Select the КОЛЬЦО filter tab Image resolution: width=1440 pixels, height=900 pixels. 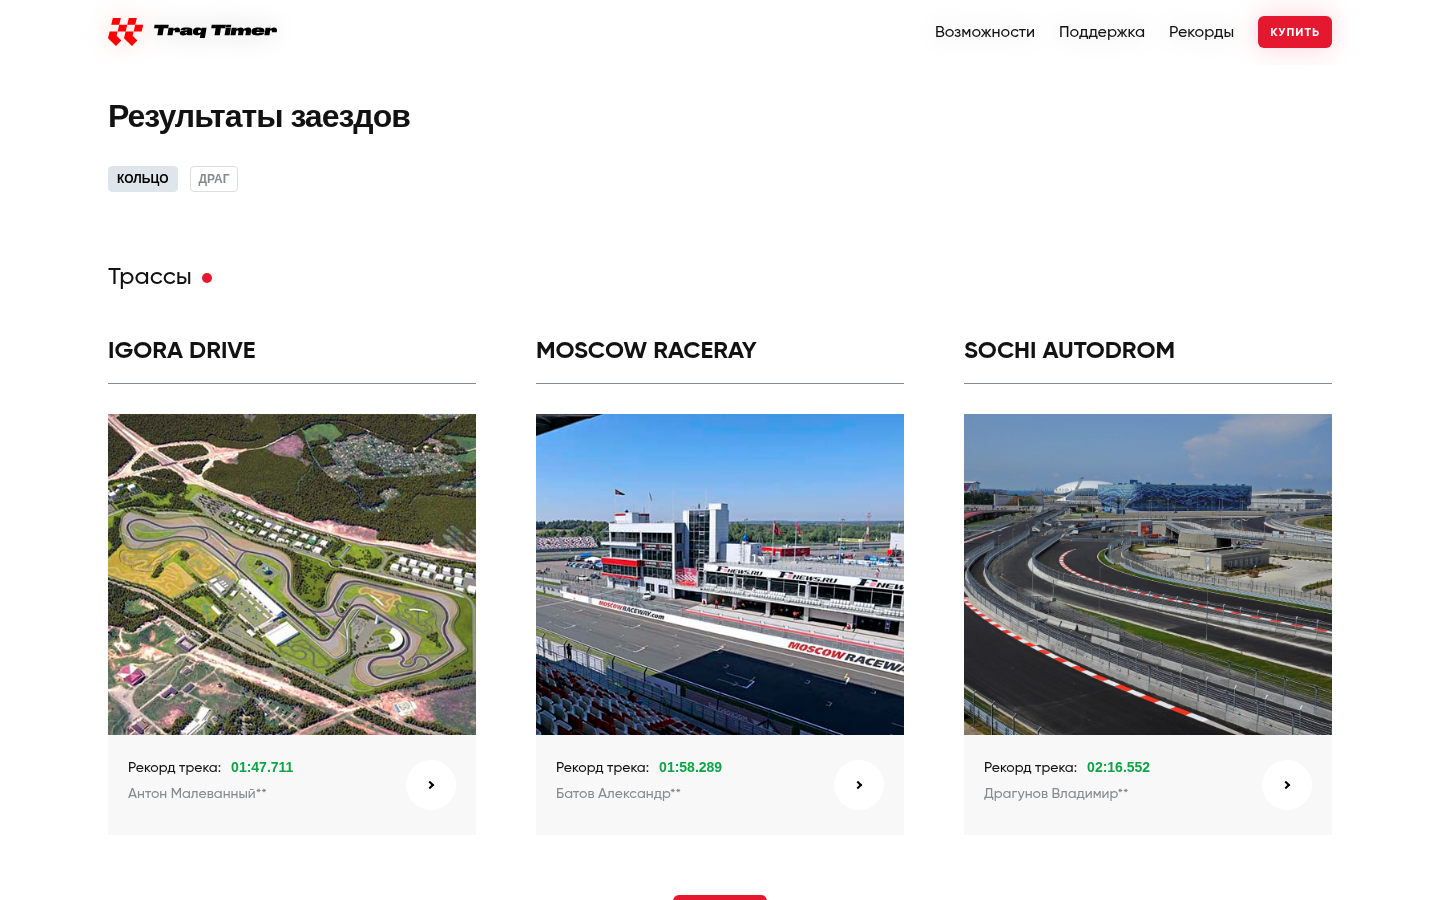pyautogui.click(x=143, y=179)
